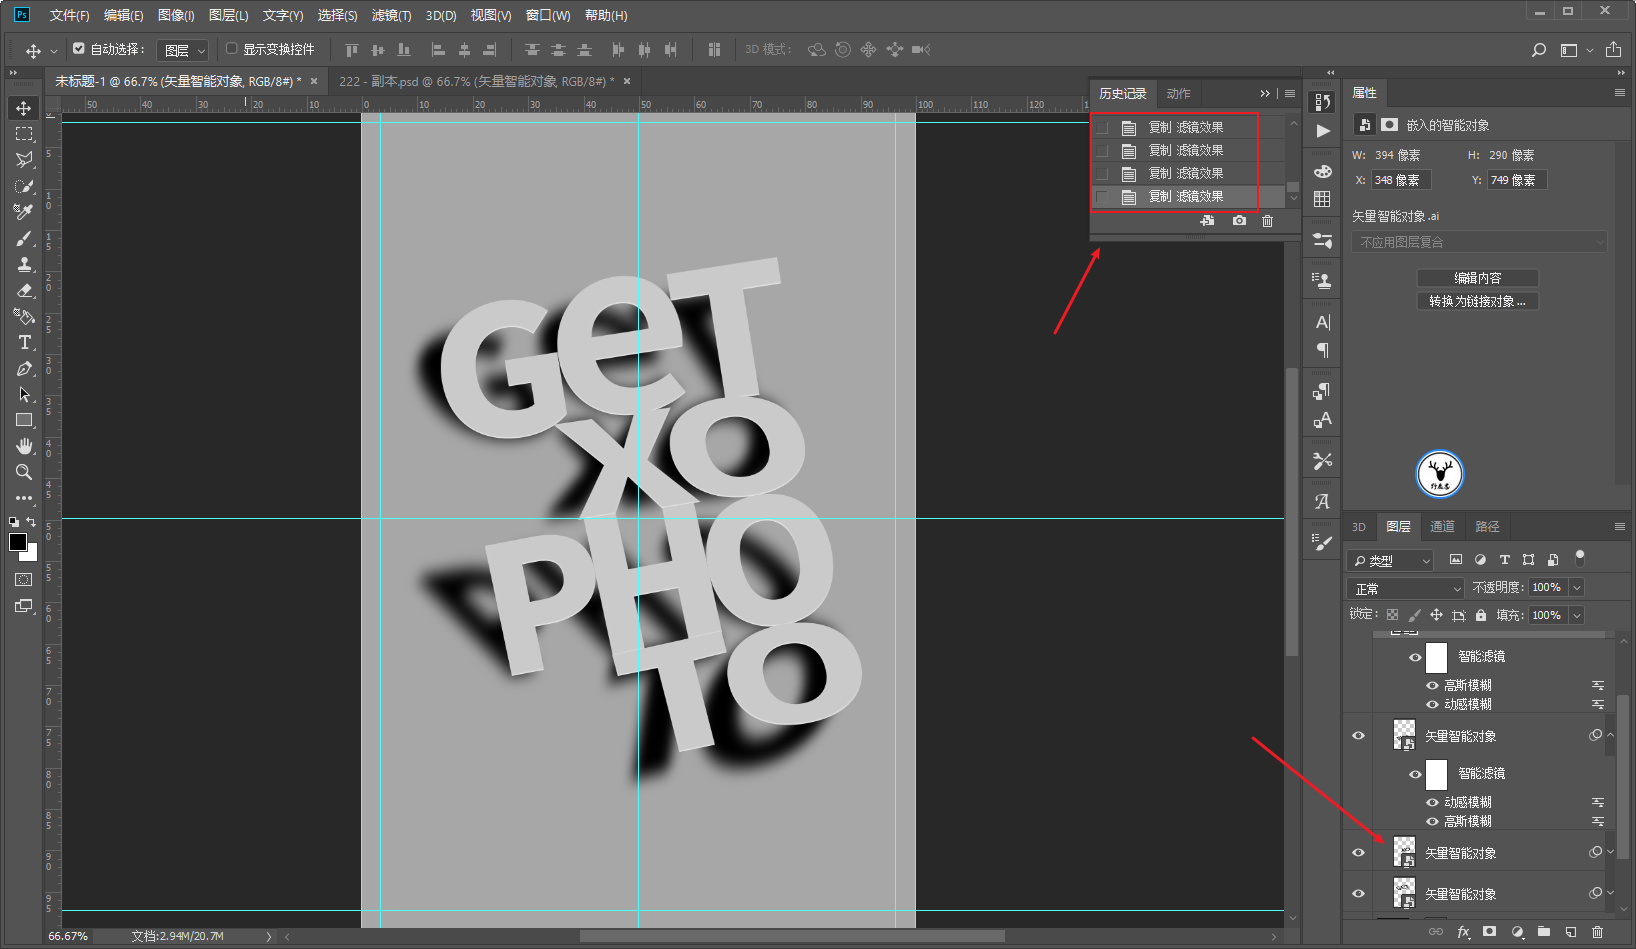Open Character panel icon in dock
Image resolution: width=1636 pixels, height=949 pixels.
pos(1323,322)
